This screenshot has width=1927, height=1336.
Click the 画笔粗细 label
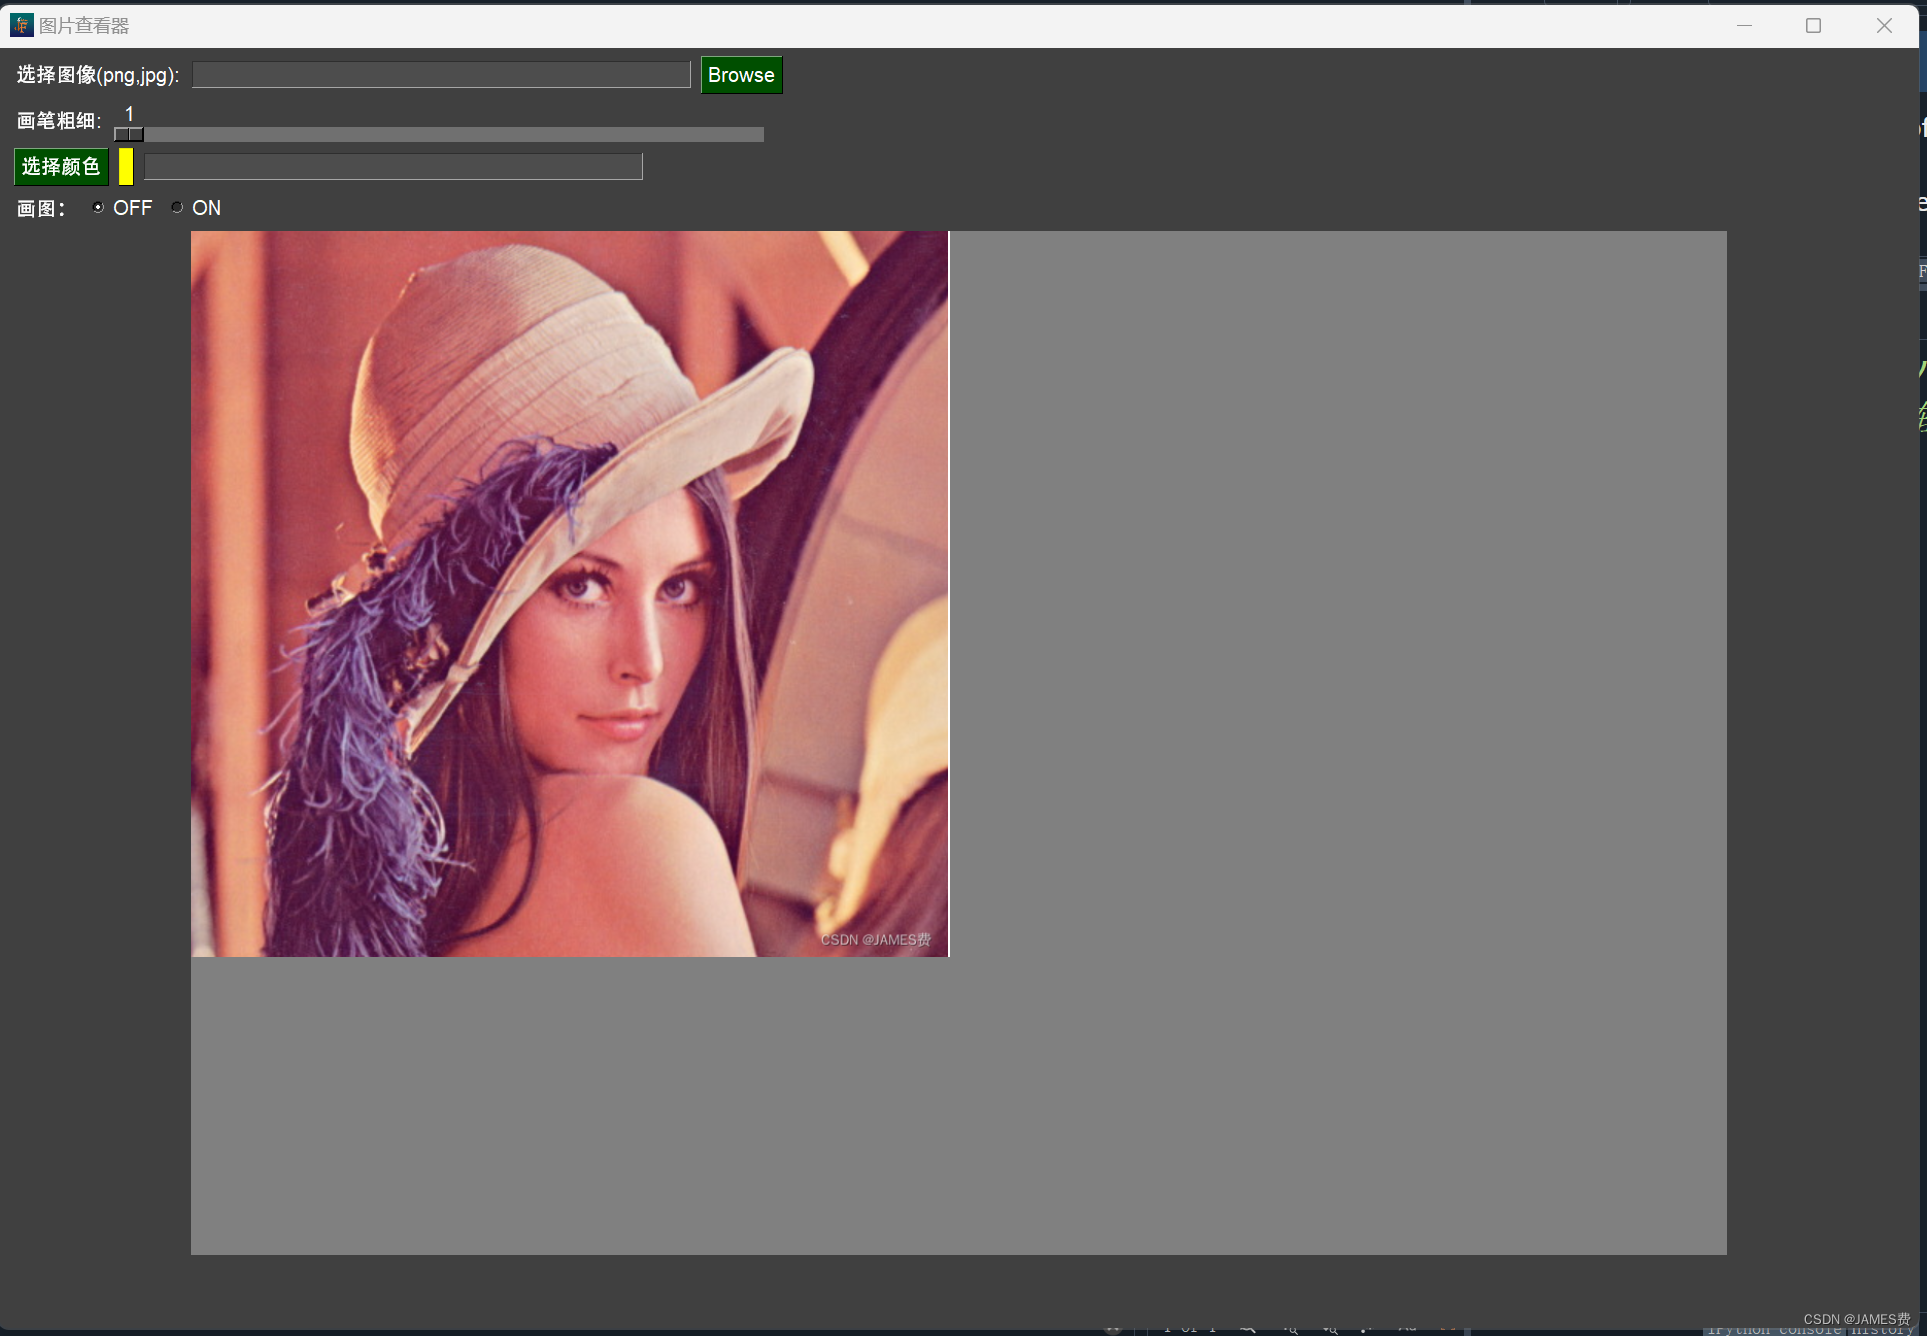pos(58,121)
